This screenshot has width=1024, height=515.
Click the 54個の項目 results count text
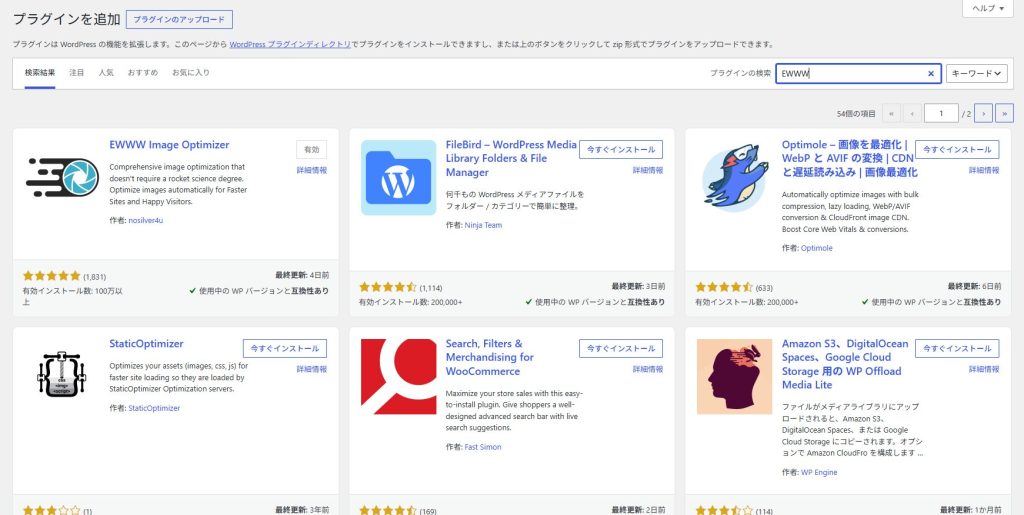point(856,114)
